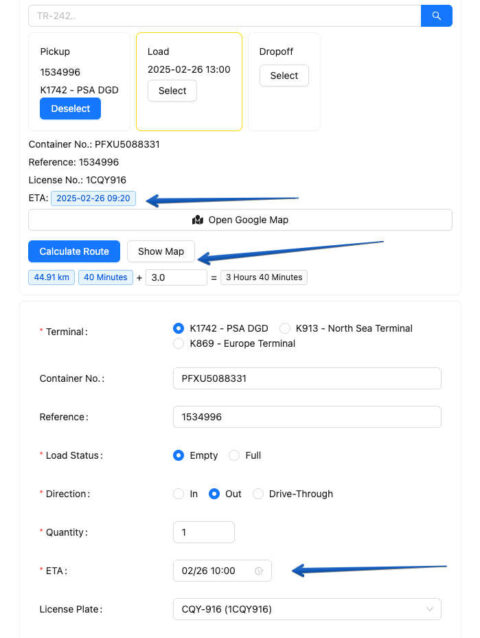Image resolution: width=480 pixels, height=638 pixels.
Task: Click the 3.0 extra hours input
Action: point(176,277)
